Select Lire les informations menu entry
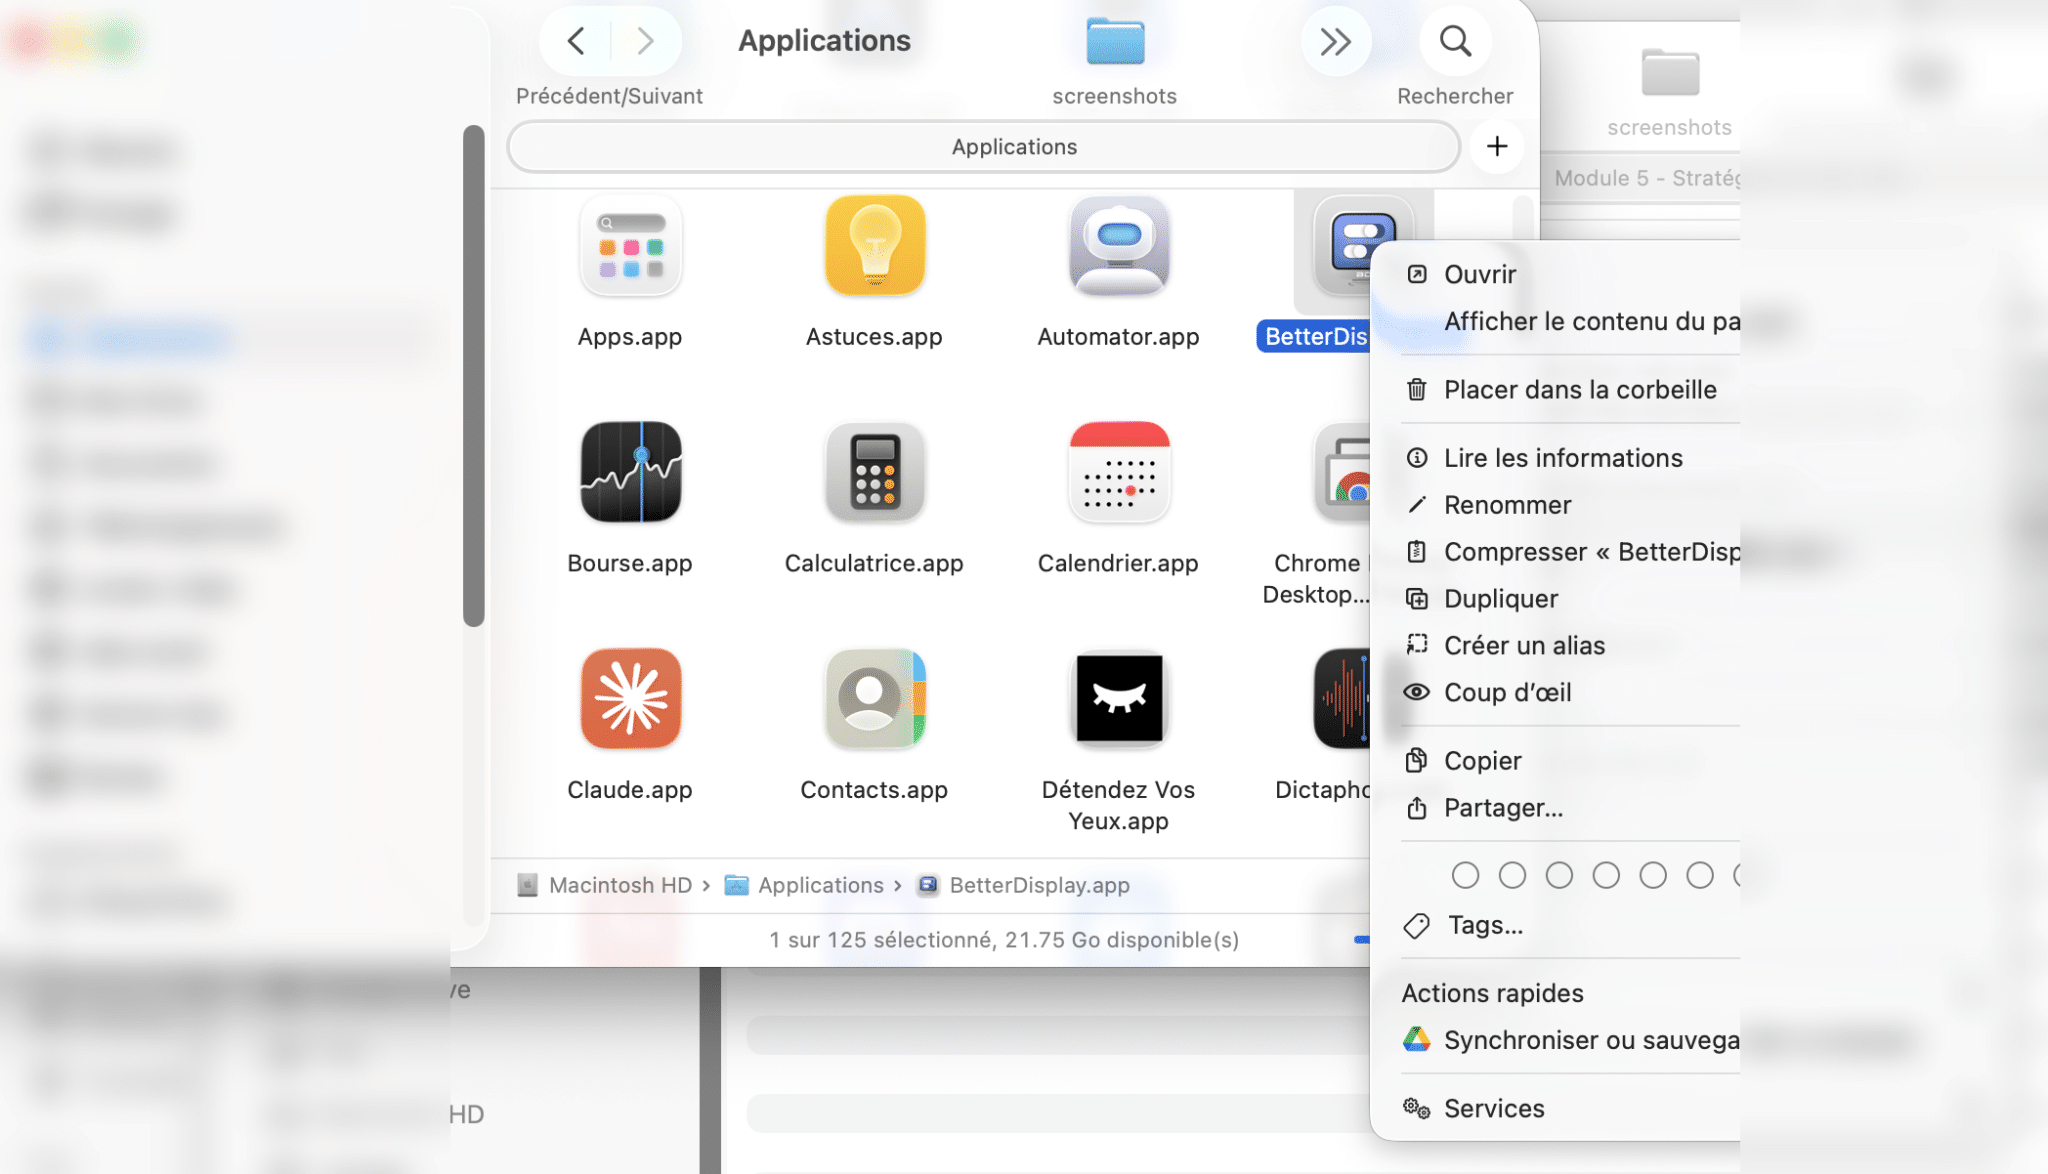The width and height of the screenshot is (2048, 1174). 1562,458
